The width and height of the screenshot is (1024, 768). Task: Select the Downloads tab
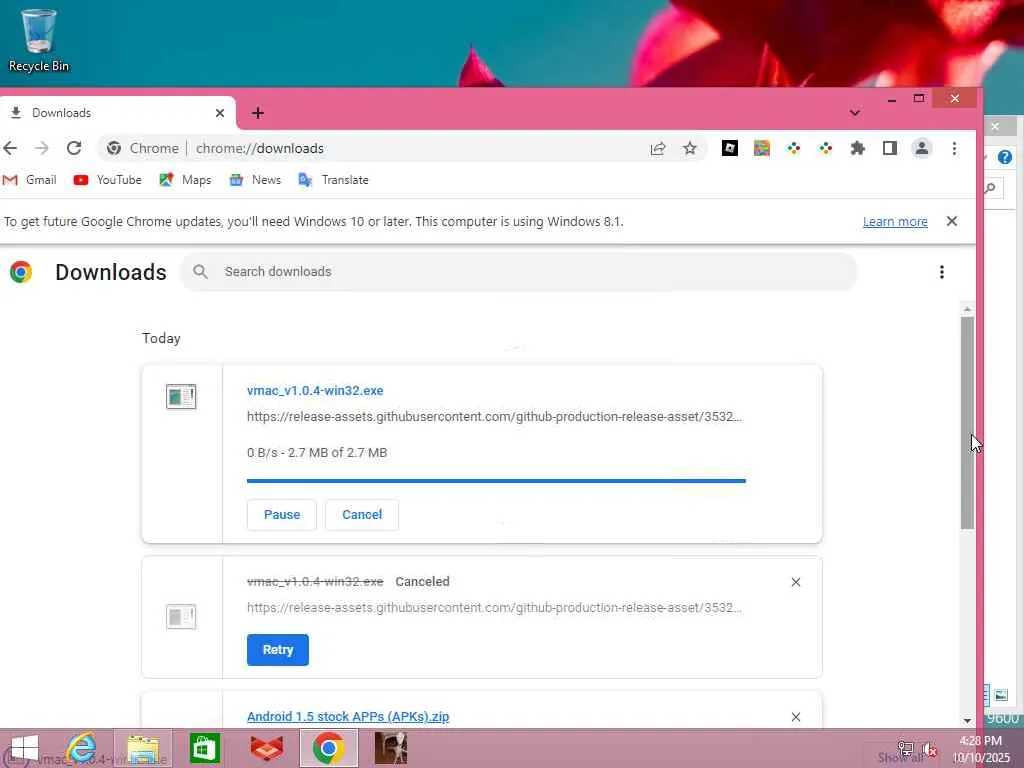[116, 113]
